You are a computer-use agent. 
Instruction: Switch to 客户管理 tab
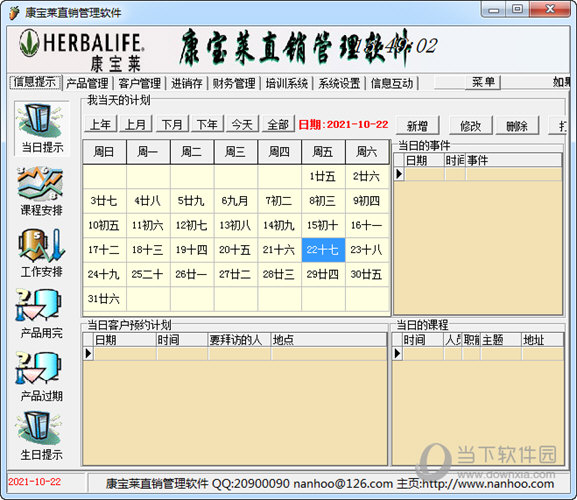pyautogui.click(x=139, y=84)
